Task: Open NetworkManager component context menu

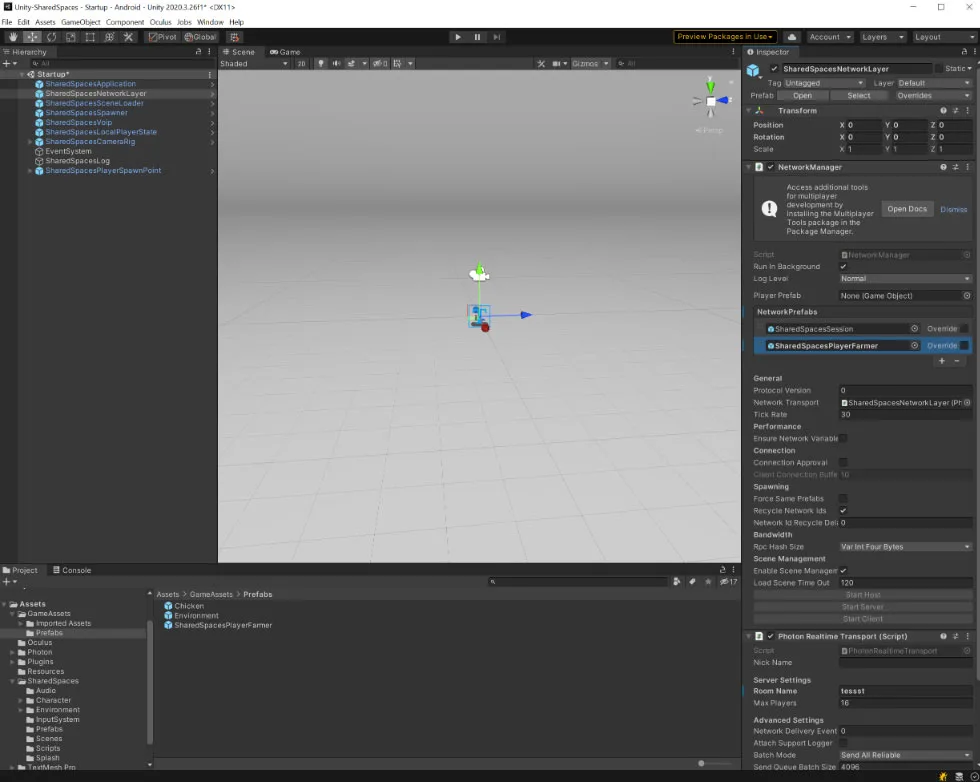Action: click(968, 168)
